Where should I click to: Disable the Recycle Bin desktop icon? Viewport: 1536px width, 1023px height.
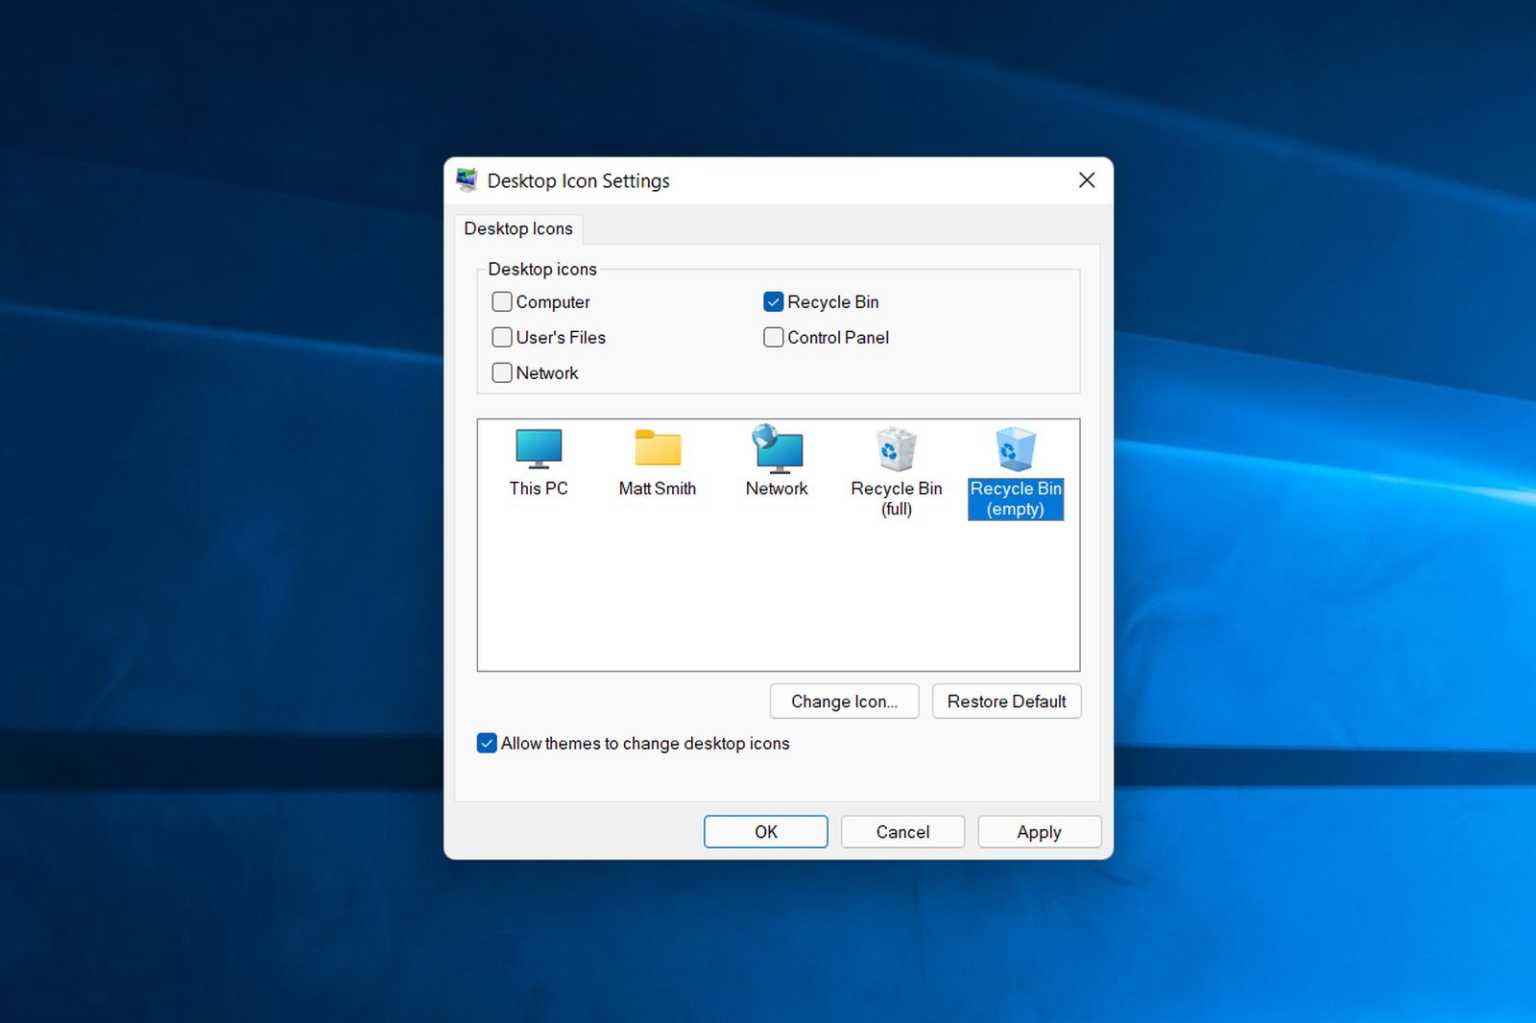pos(773,301)
